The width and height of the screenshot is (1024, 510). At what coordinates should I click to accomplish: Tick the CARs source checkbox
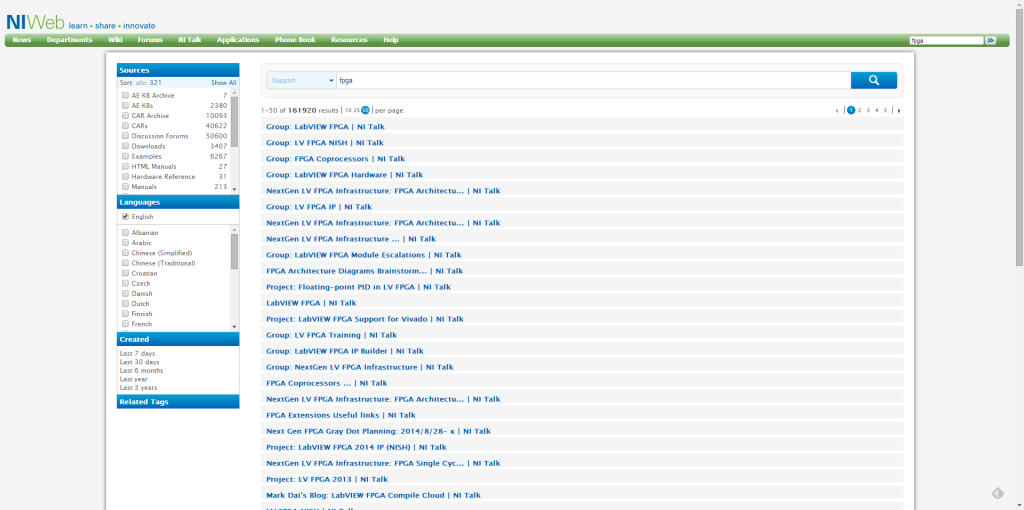(125, 125)
